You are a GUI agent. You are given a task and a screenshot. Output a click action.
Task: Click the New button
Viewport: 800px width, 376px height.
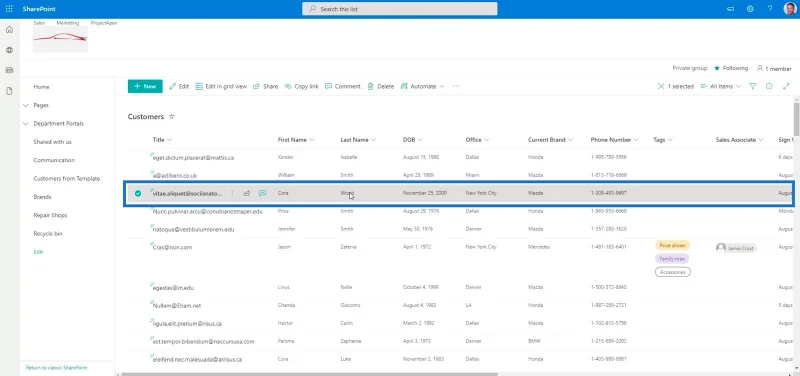[145, 86]
